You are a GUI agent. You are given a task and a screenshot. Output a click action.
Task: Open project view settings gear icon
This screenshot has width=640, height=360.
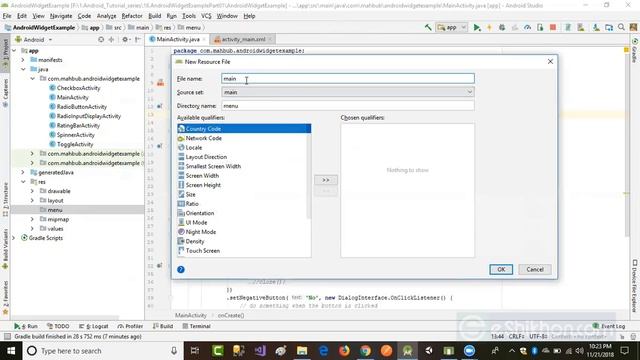[125, 40]
